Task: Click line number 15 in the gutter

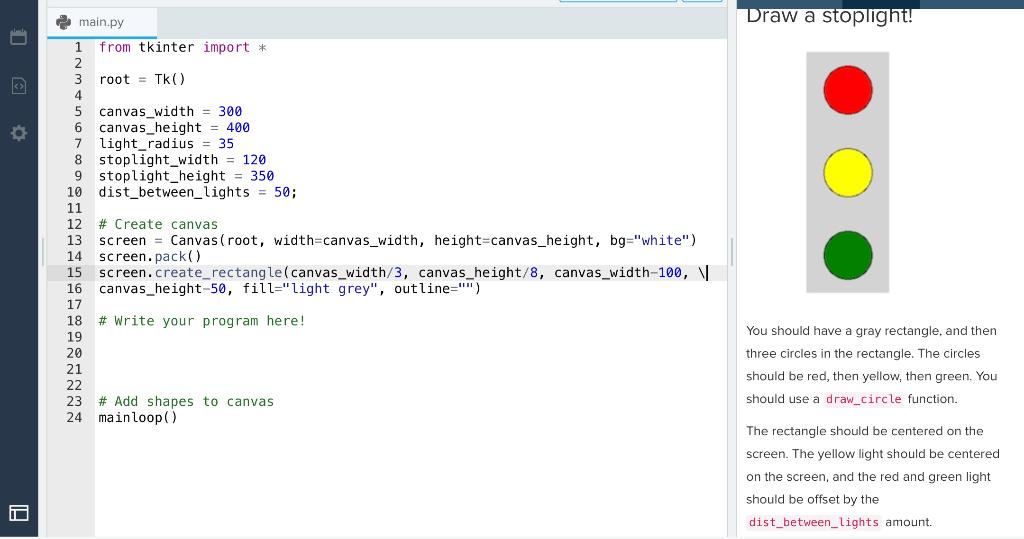Action: coord(74,272)
